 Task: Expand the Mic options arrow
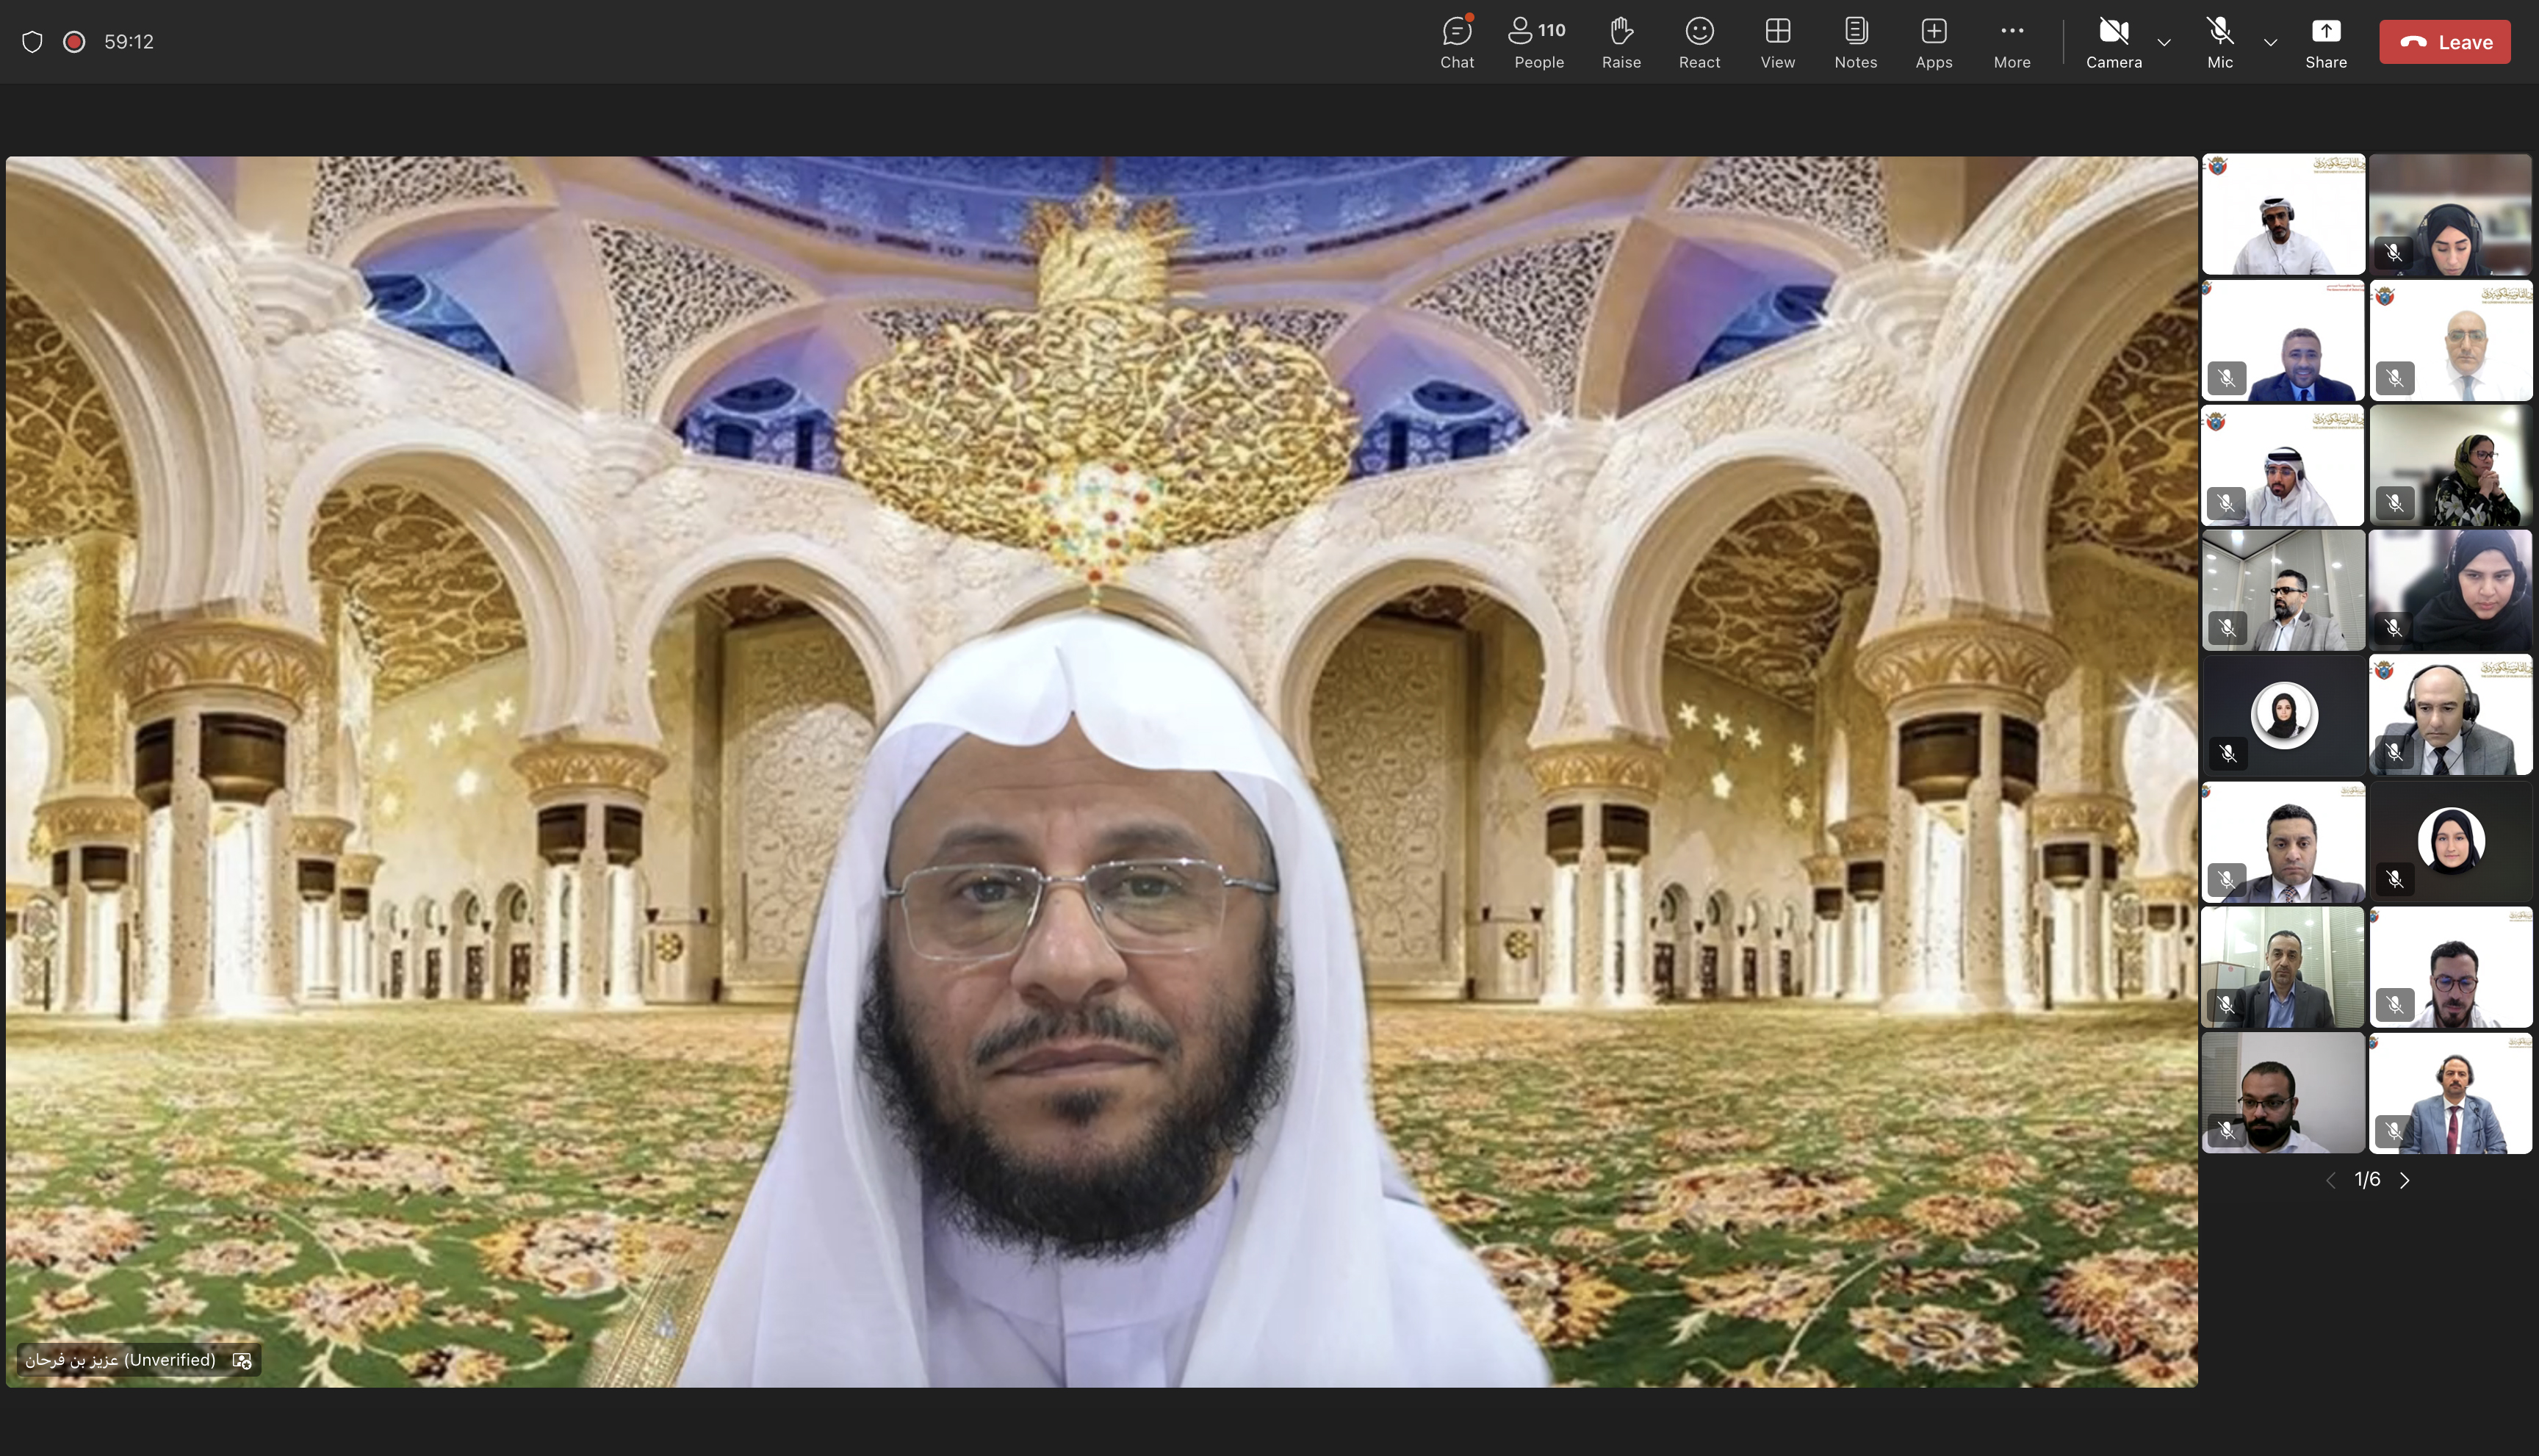(2270, 42)
